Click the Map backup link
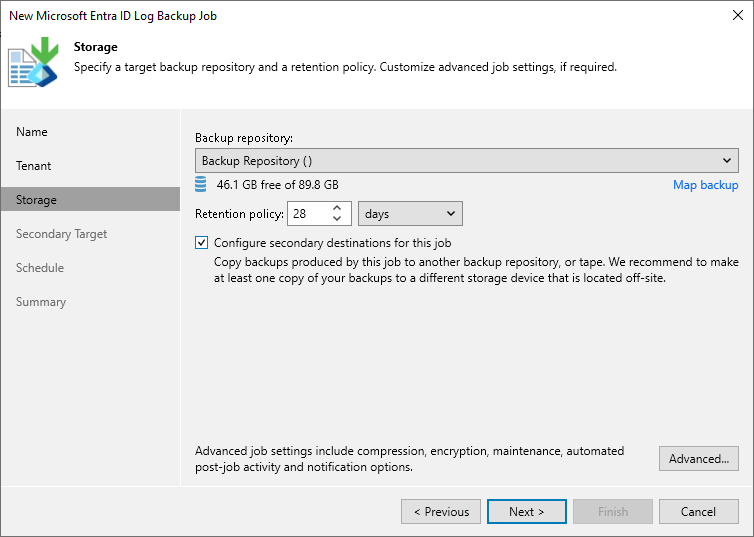This screenshot has height=537, width=754. click(x=705, y=185)
